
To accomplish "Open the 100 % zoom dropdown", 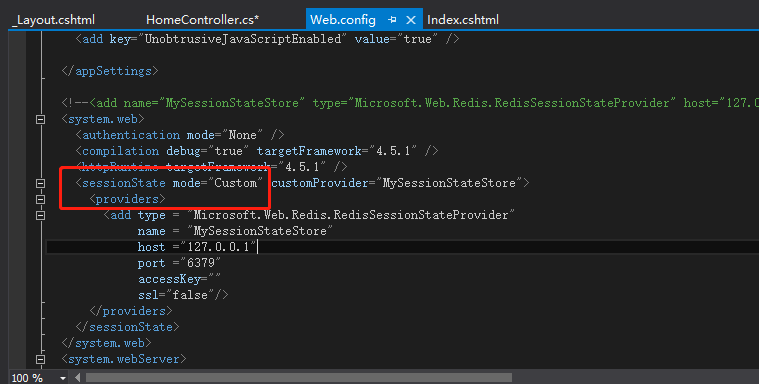I will (63, 378).
